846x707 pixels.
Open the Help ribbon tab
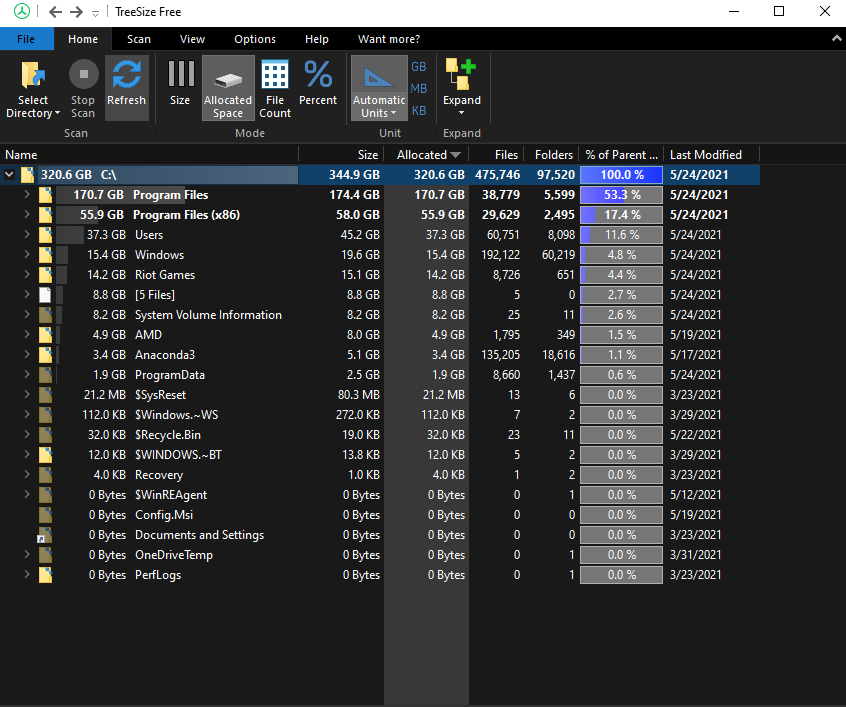[x=317, y=39]
